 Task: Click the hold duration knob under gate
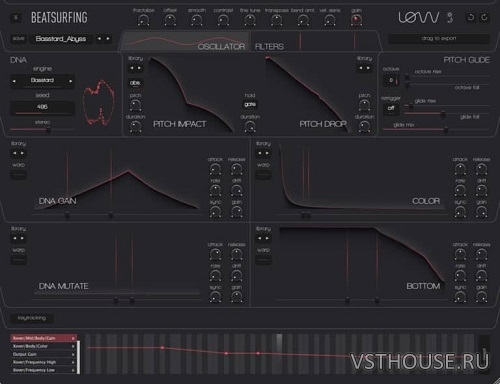(250, 127)
